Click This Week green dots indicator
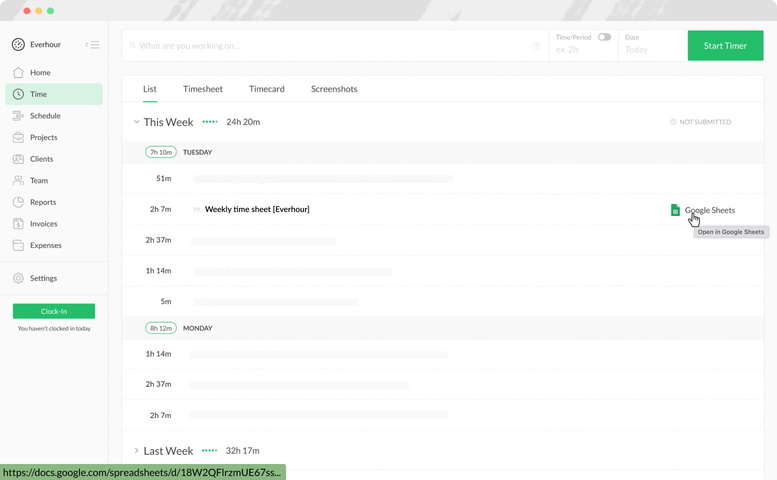This screenshot has width=777, height=480. pos(210,122)
